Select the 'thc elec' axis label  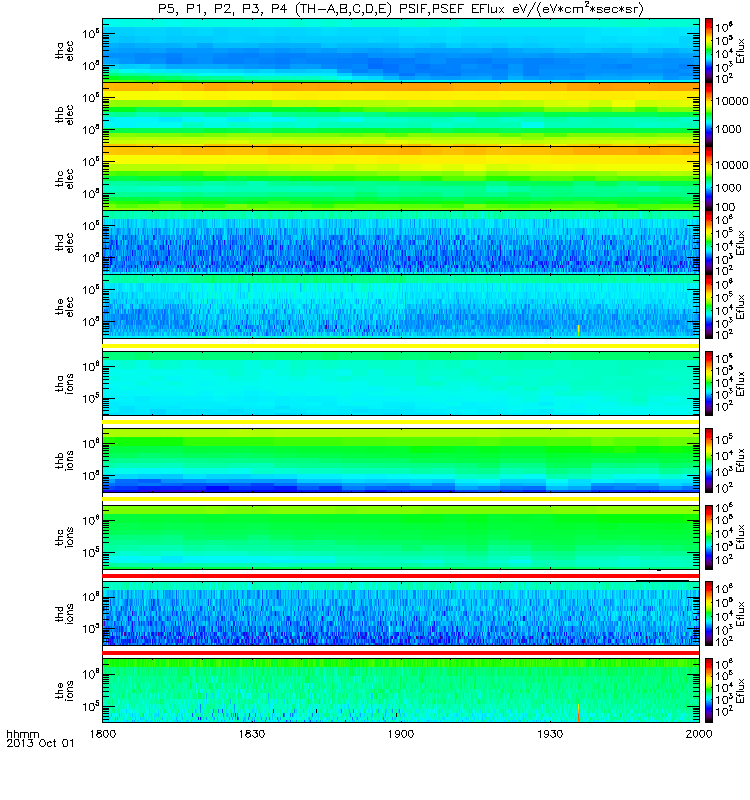(65, 179)
